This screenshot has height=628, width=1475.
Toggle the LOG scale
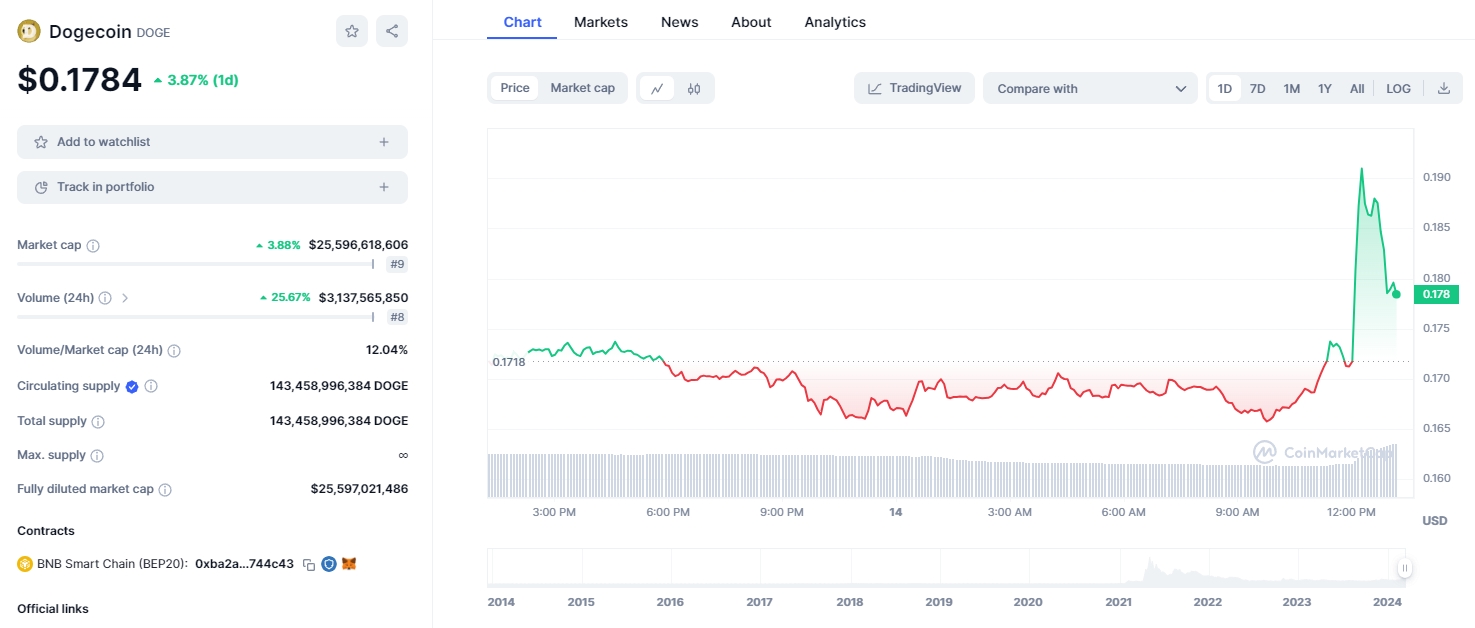coord(1399,88)
